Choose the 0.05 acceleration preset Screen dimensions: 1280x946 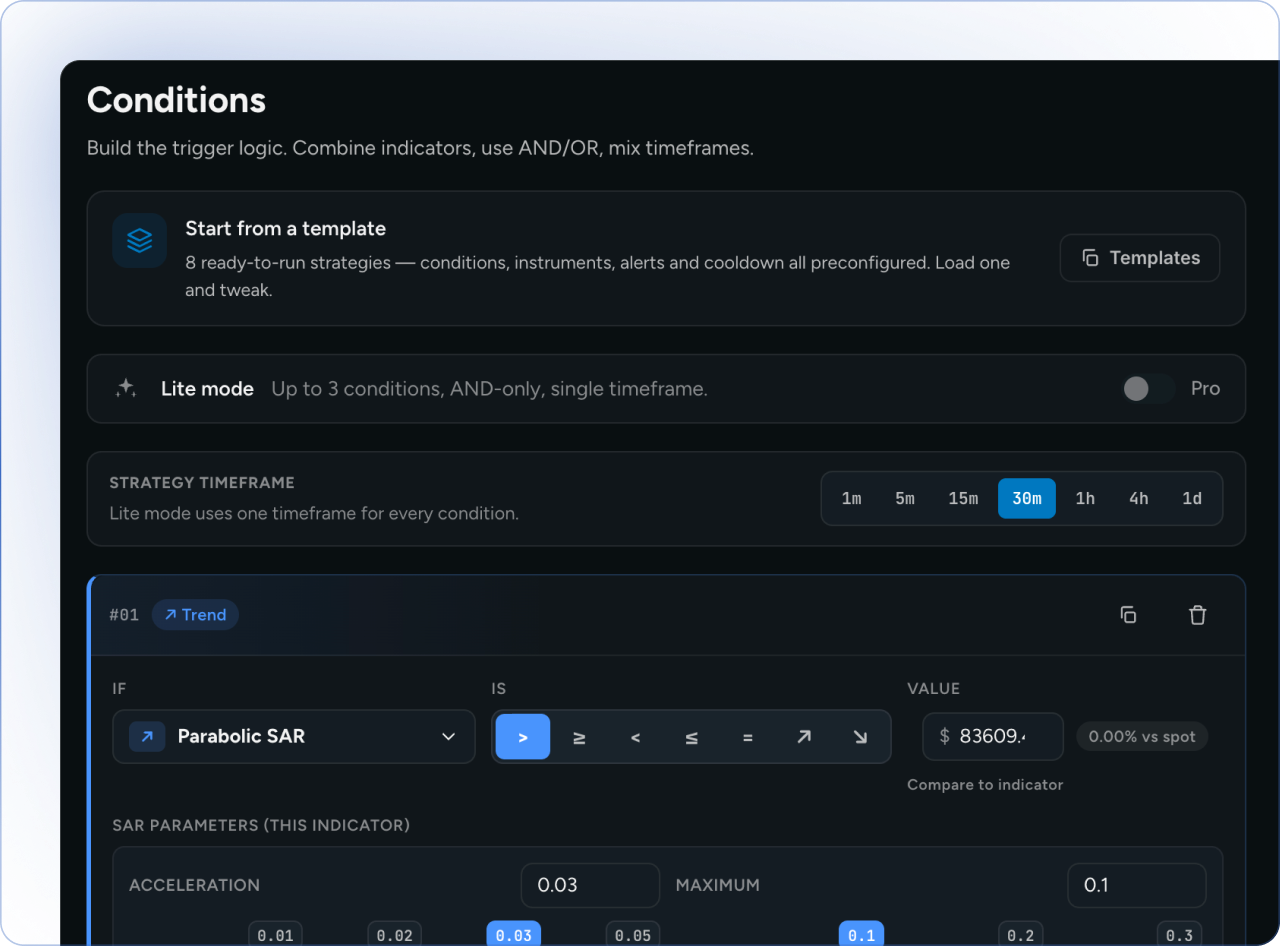click(633, 935)
